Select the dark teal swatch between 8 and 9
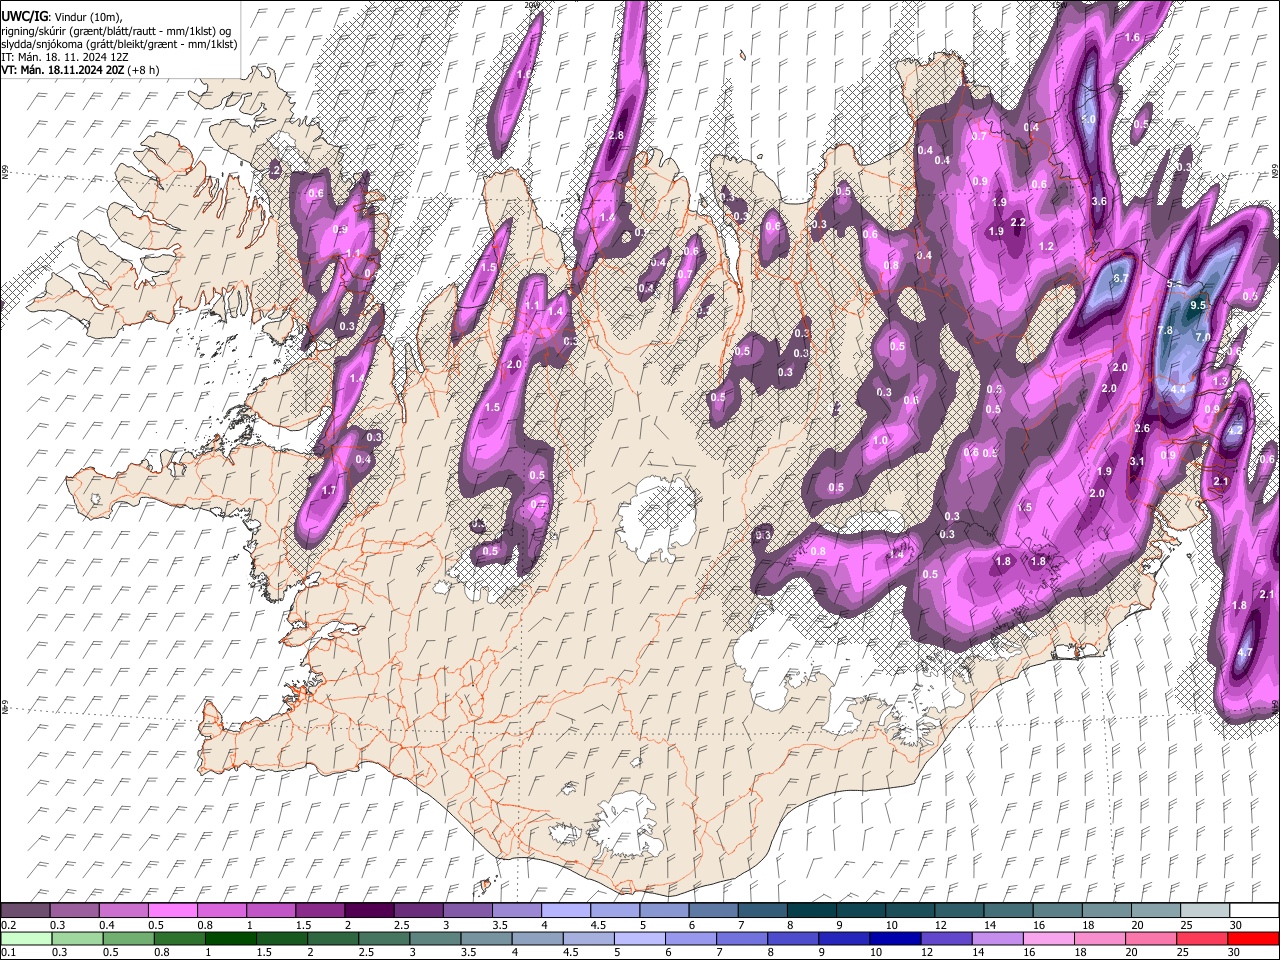This screenshot has width=1280, height=960. pyautogui.click(x=810, y=910)
